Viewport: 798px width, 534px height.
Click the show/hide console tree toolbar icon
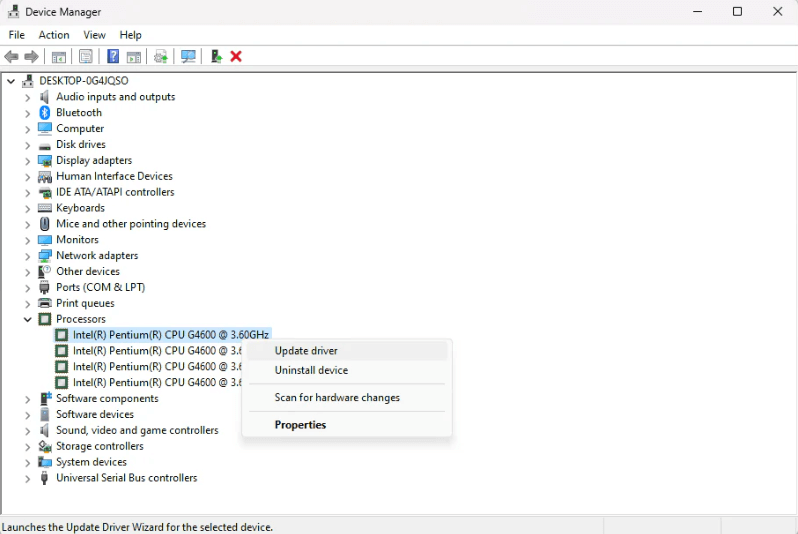point(59,57)
